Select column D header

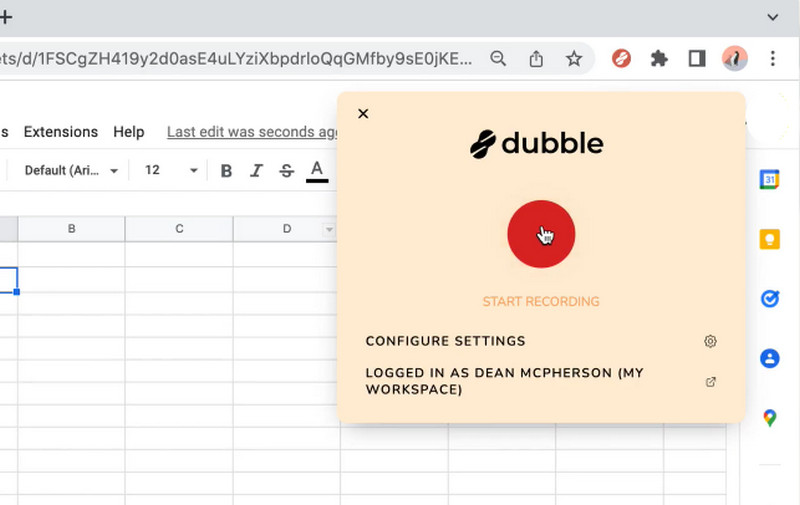tap(287, 229)
